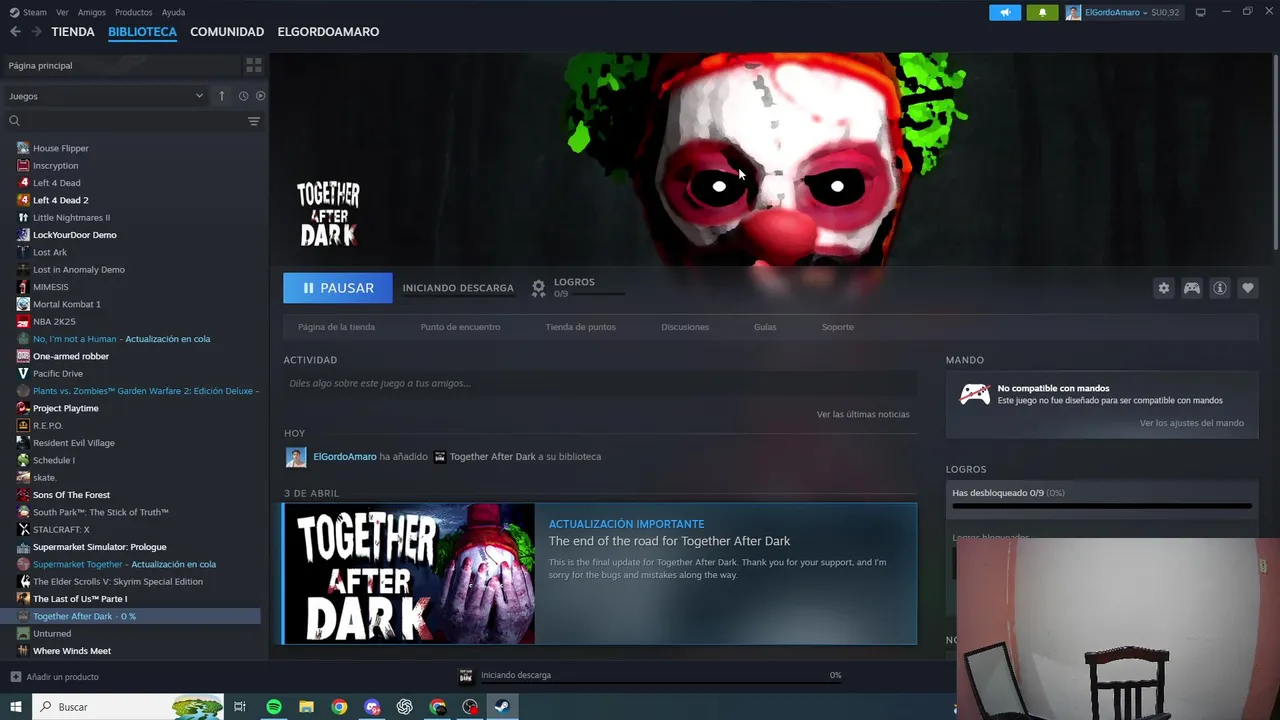Open the collections grid view icon
This screenshot has height=720, width=1280.
[x=254, y=65]
